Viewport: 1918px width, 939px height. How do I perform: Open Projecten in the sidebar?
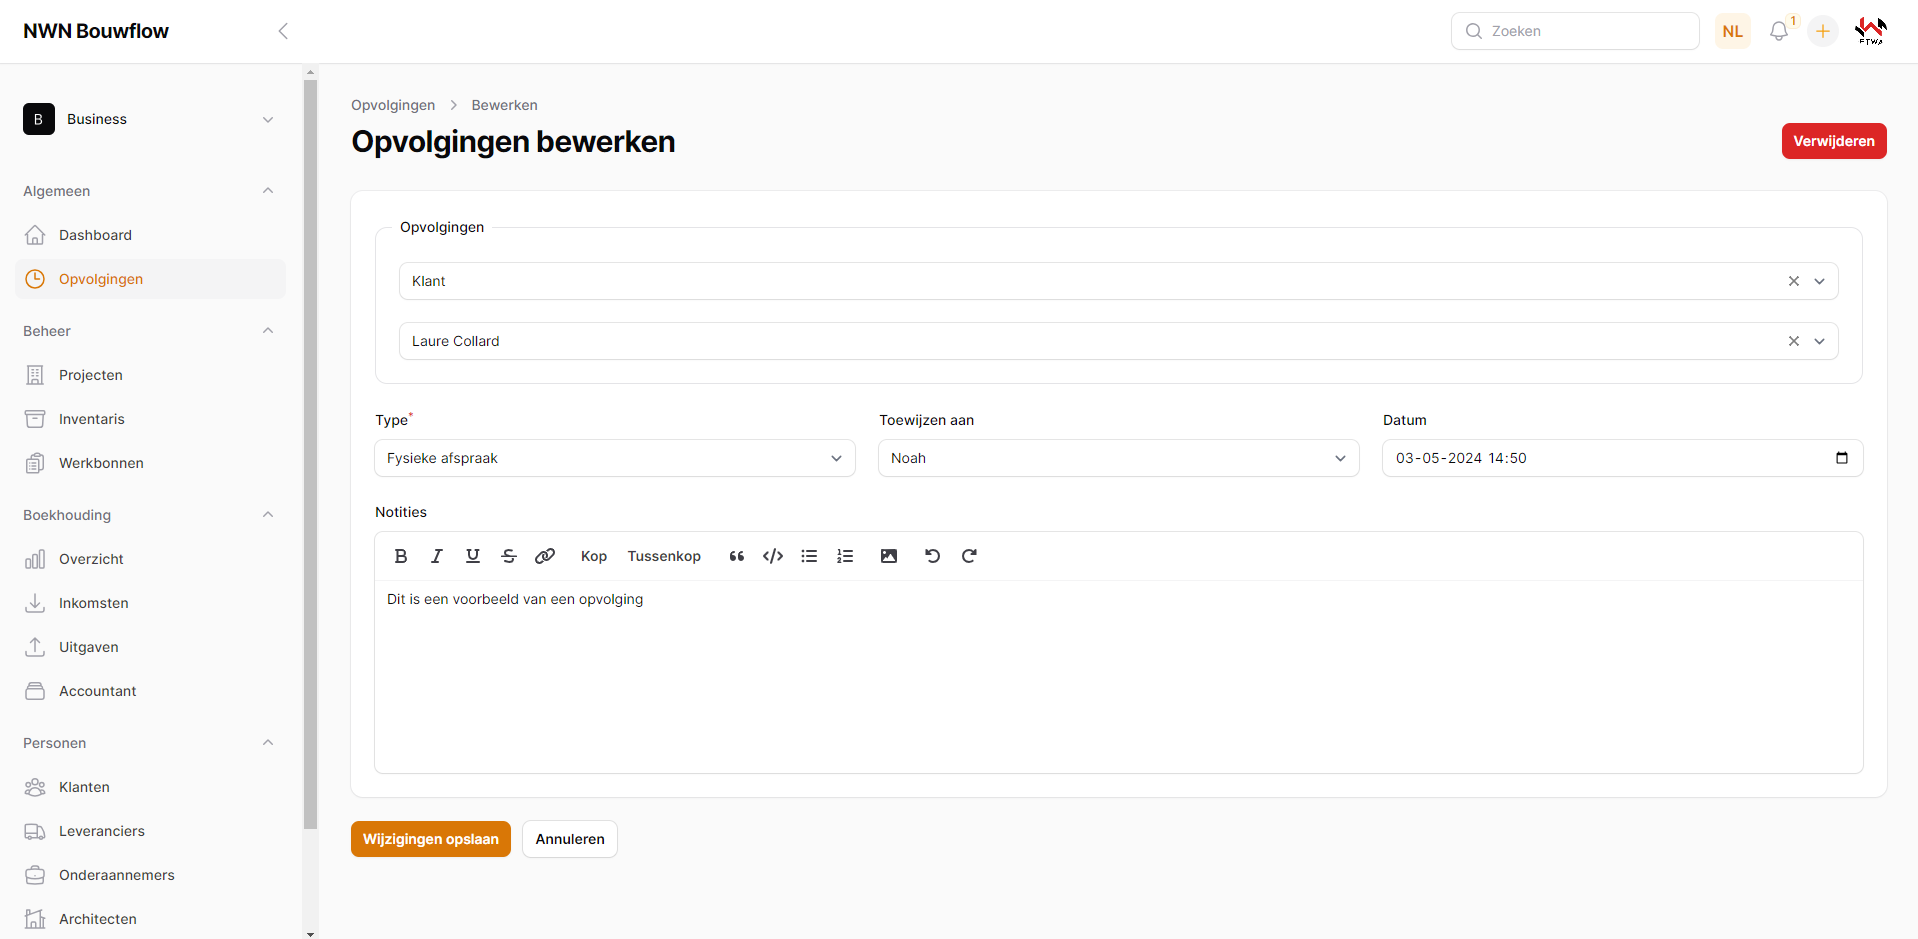coord(91,375)
